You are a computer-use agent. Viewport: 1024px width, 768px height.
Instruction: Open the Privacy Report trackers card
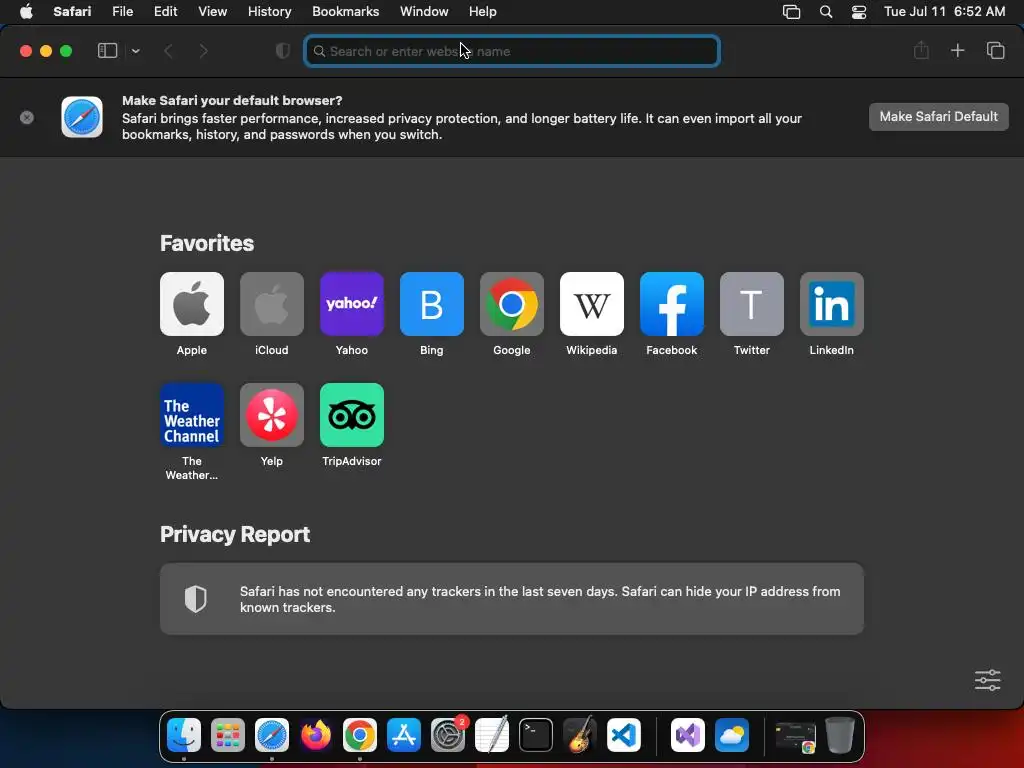511,599
